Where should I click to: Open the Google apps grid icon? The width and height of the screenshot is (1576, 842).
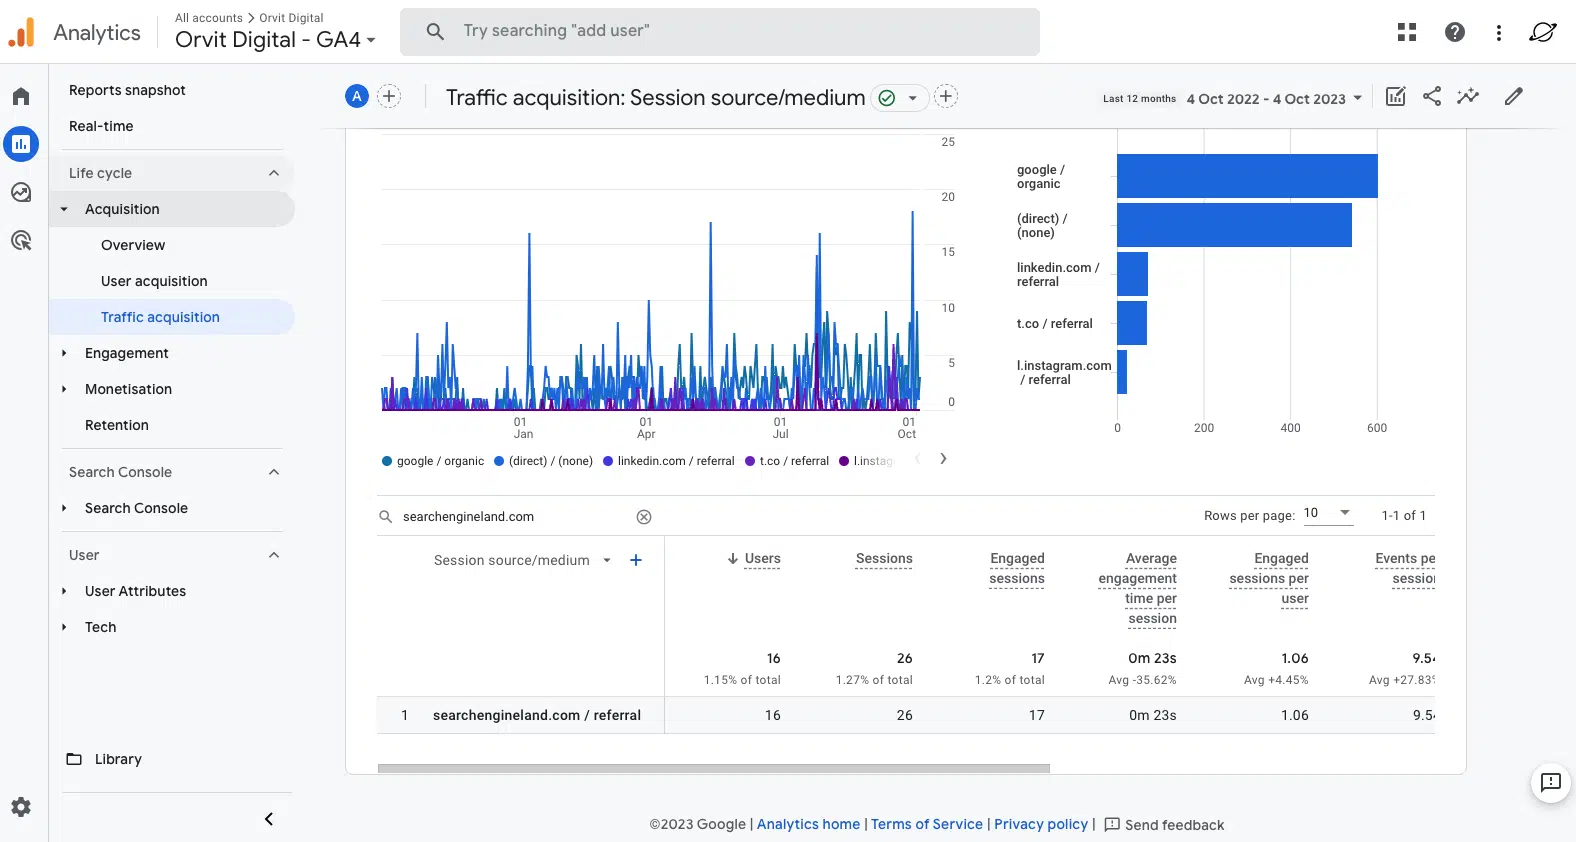coord(1407,32)
